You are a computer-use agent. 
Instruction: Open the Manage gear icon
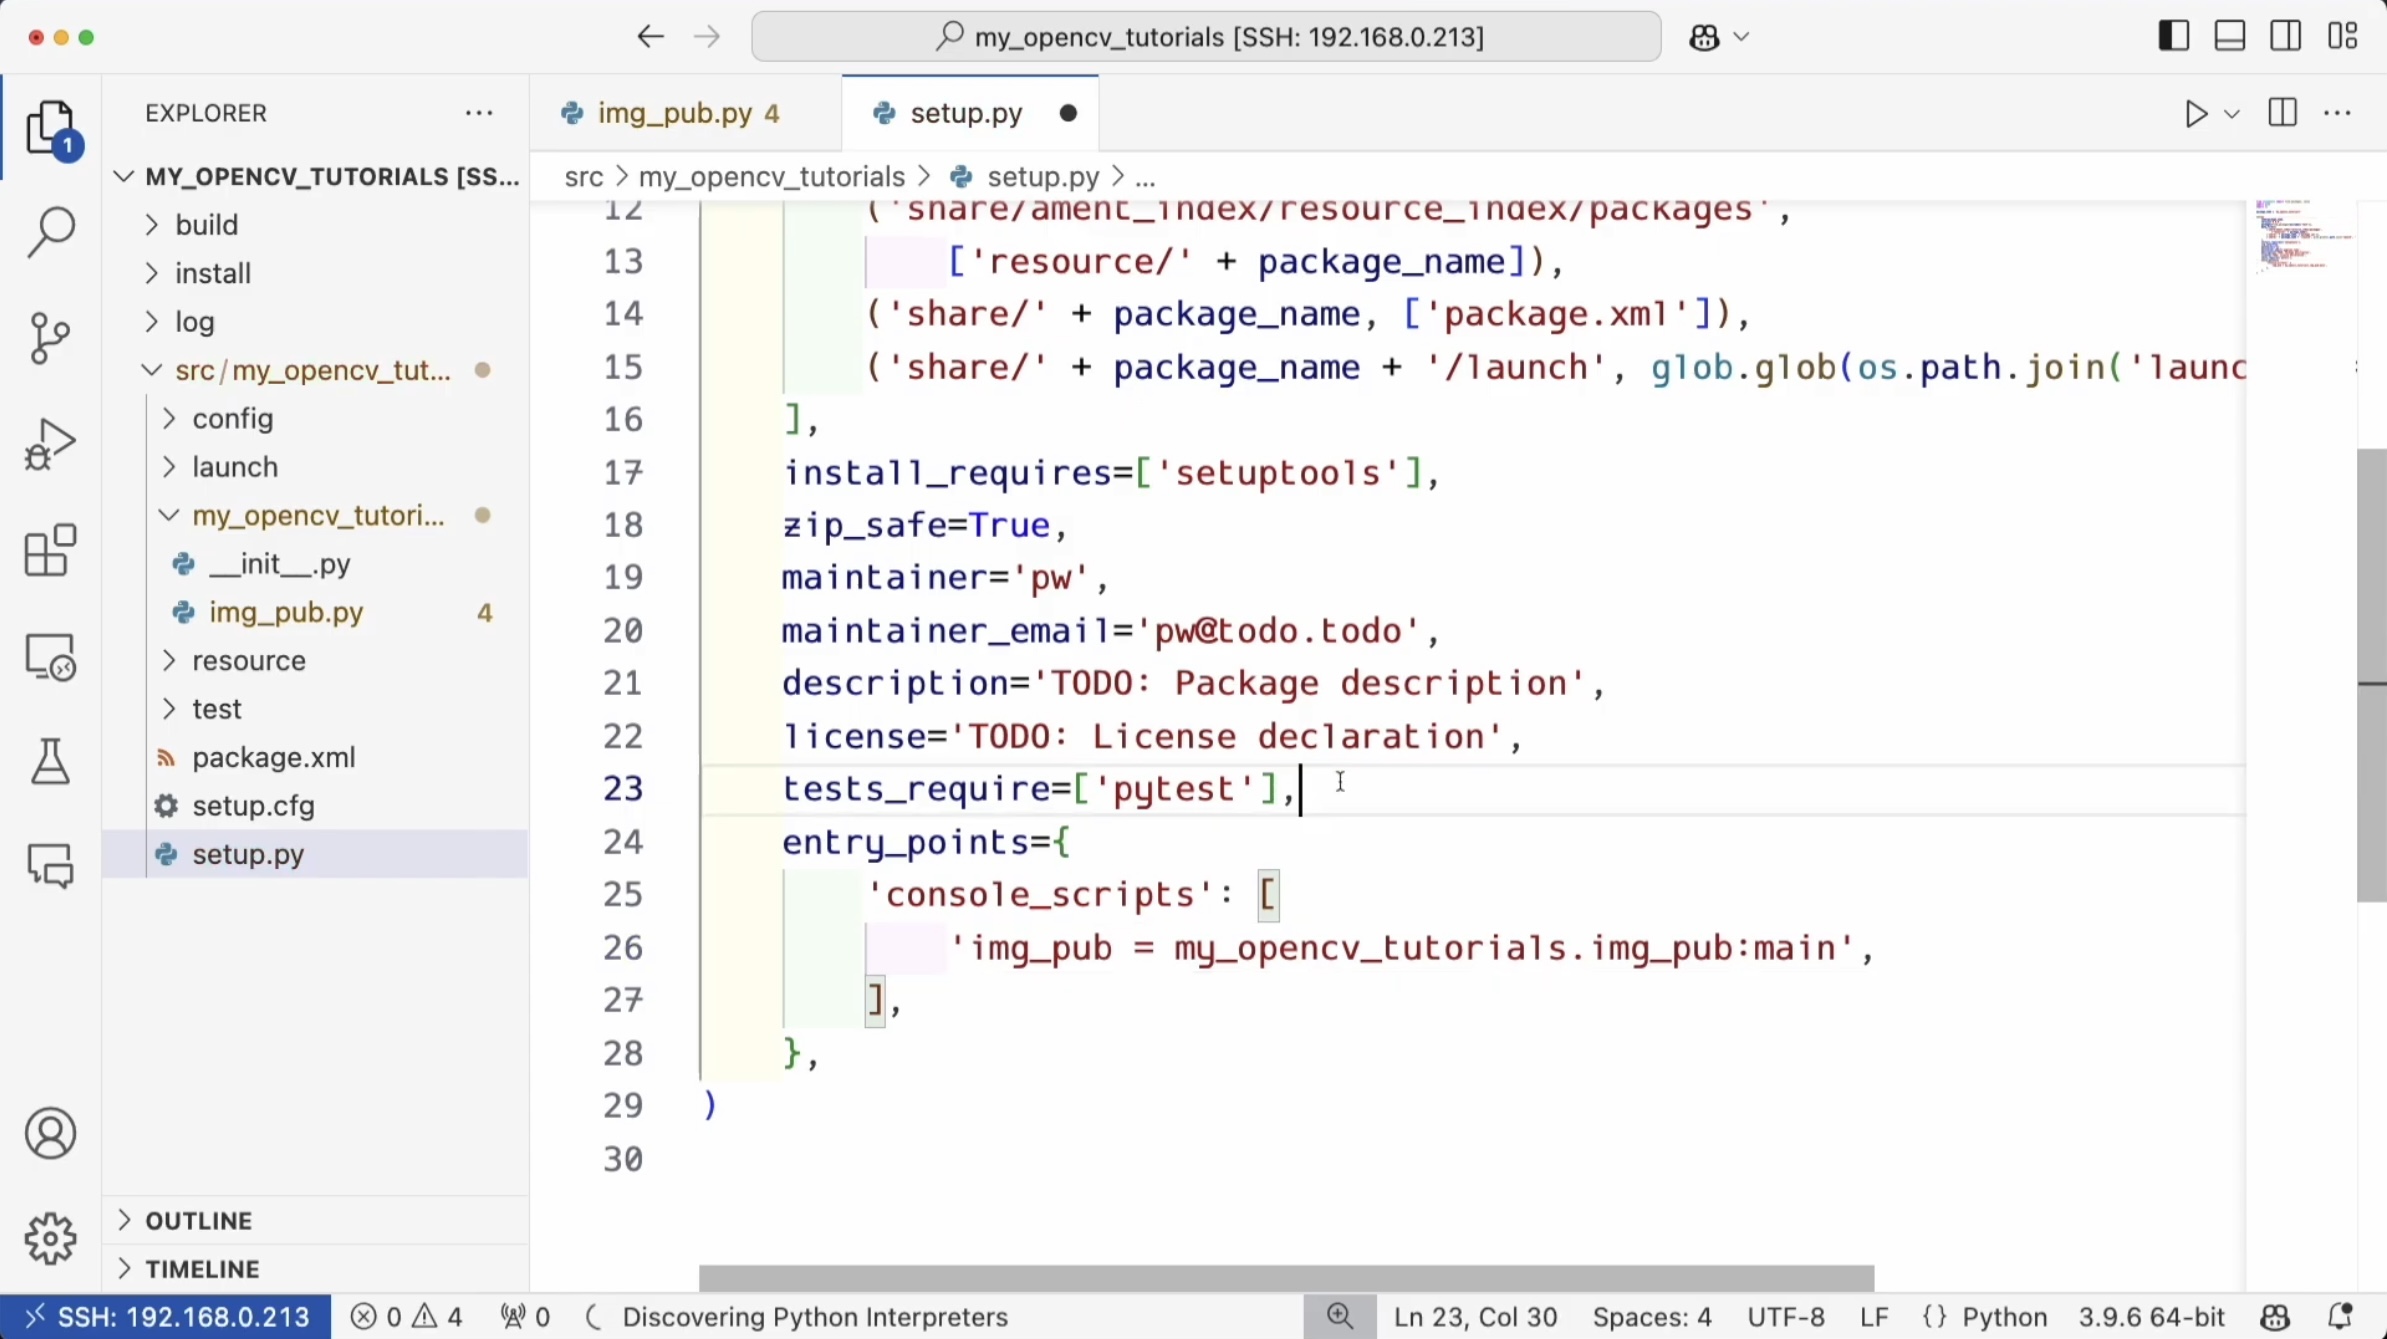(x=50, y=1239)
